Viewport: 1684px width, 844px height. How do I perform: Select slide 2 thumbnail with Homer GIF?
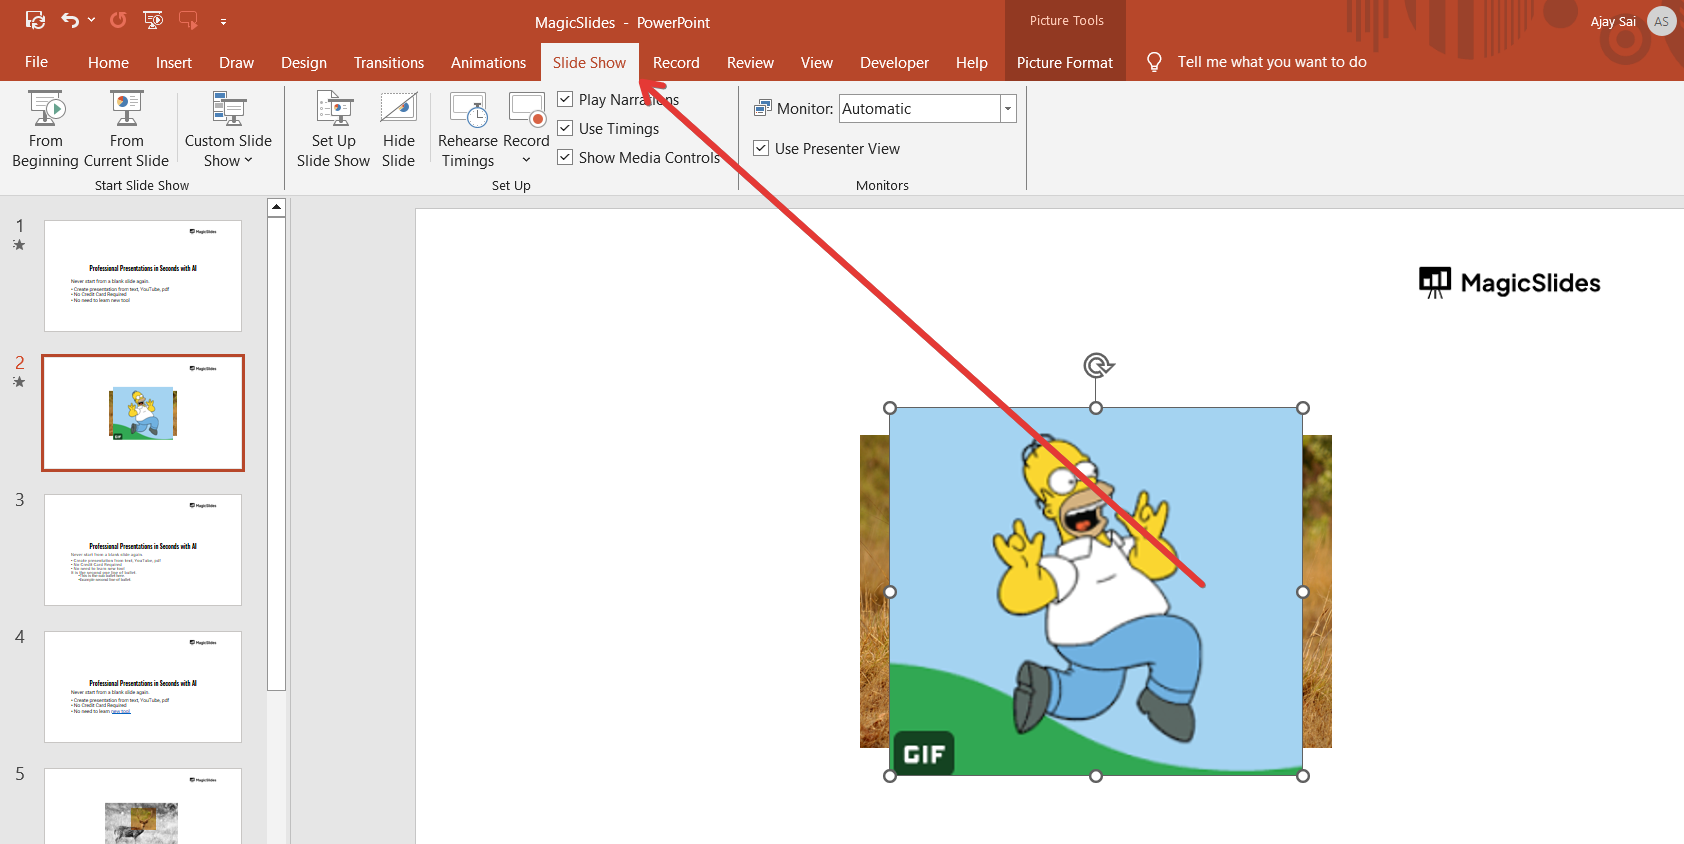(143, 413)
